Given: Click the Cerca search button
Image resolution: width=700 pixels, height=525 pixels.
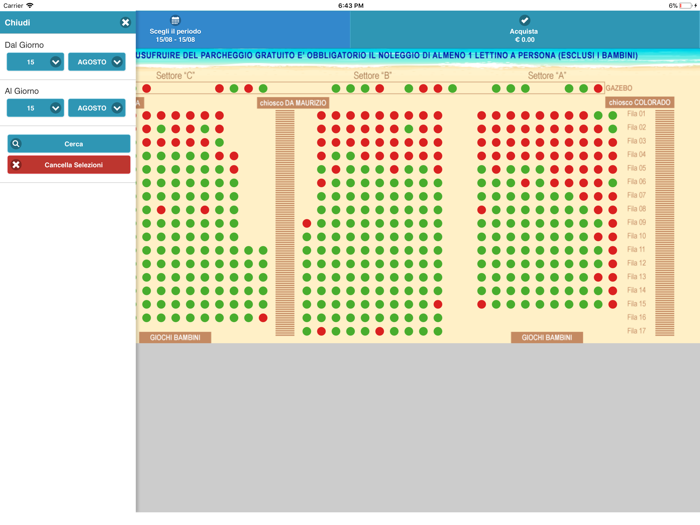Looking at the screenshot, I should 69,144.
